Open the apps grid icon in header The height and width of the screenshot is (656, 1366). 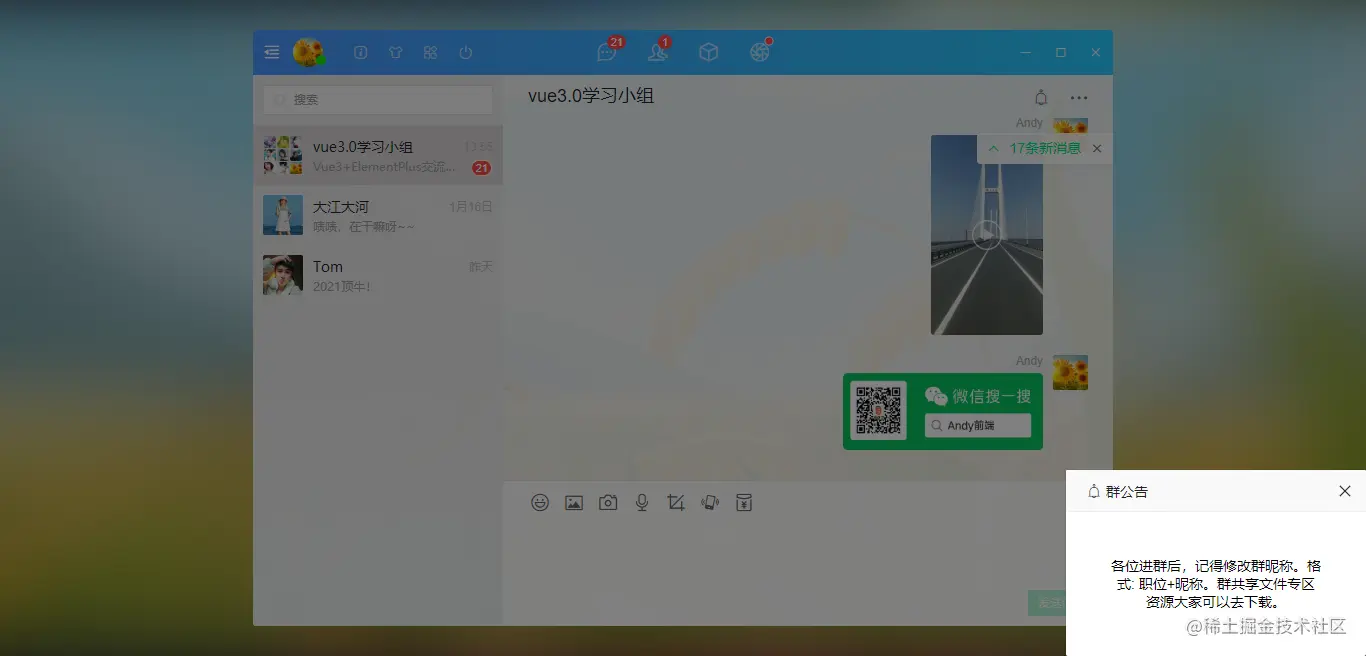point(430,52)
